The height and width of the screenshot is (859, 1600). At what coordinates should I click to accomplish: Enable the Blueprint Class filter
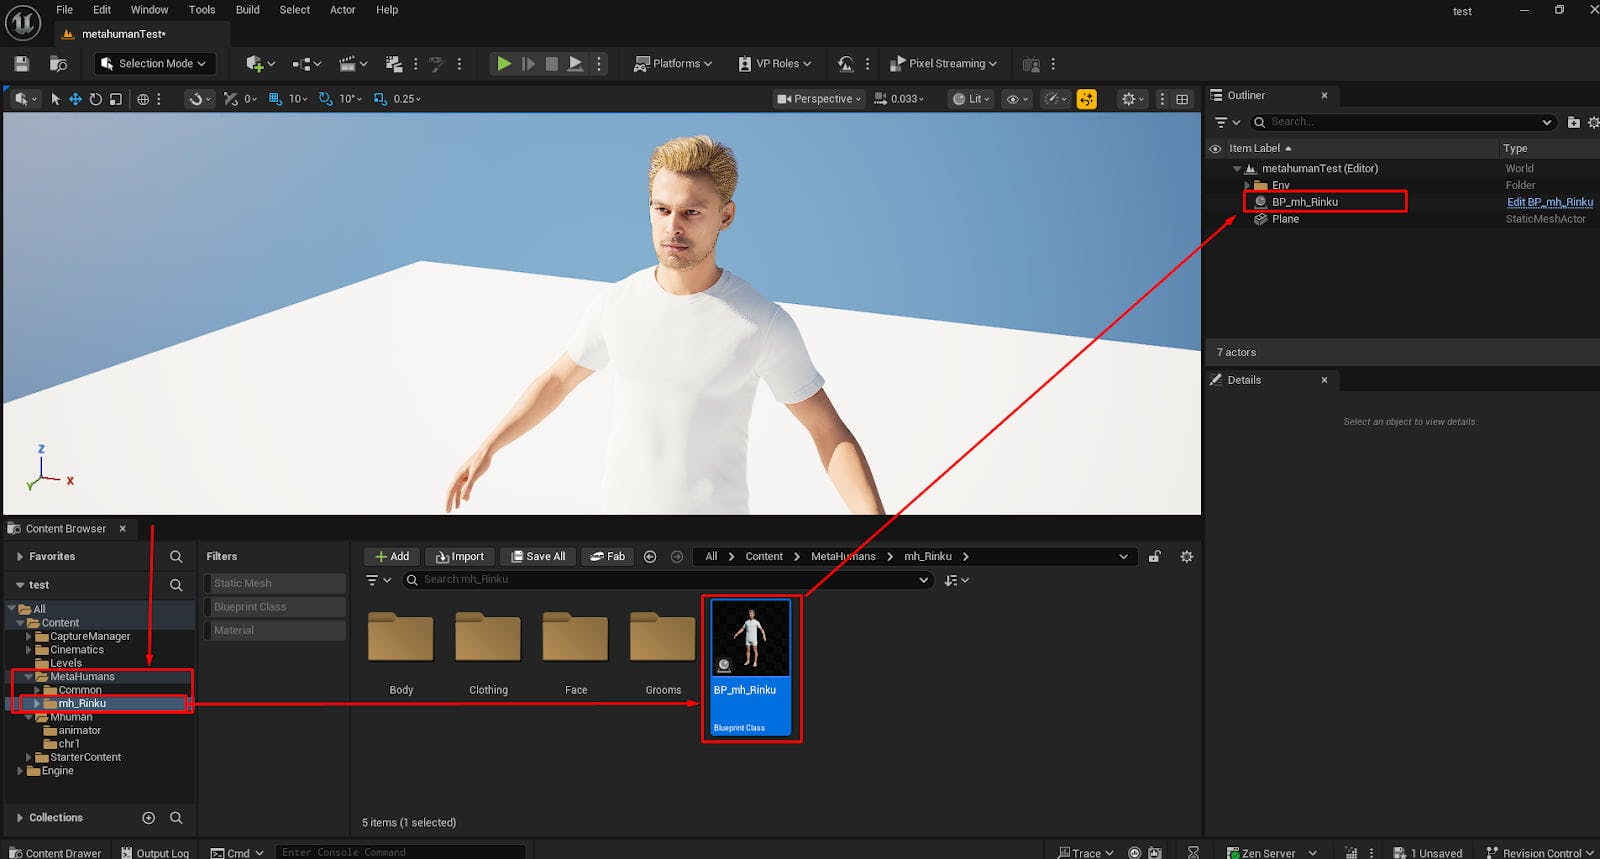click(275, 607)
